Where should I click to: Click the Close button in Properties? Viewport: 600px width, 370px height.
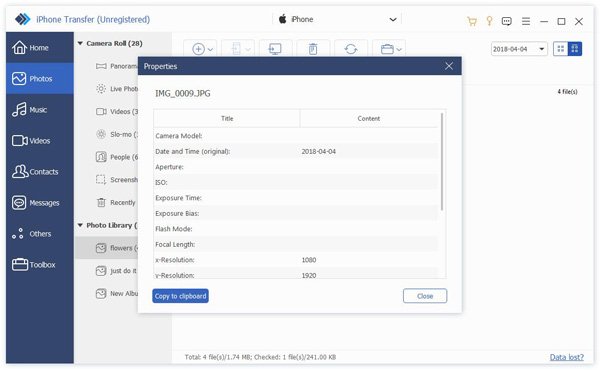point(425,296)
